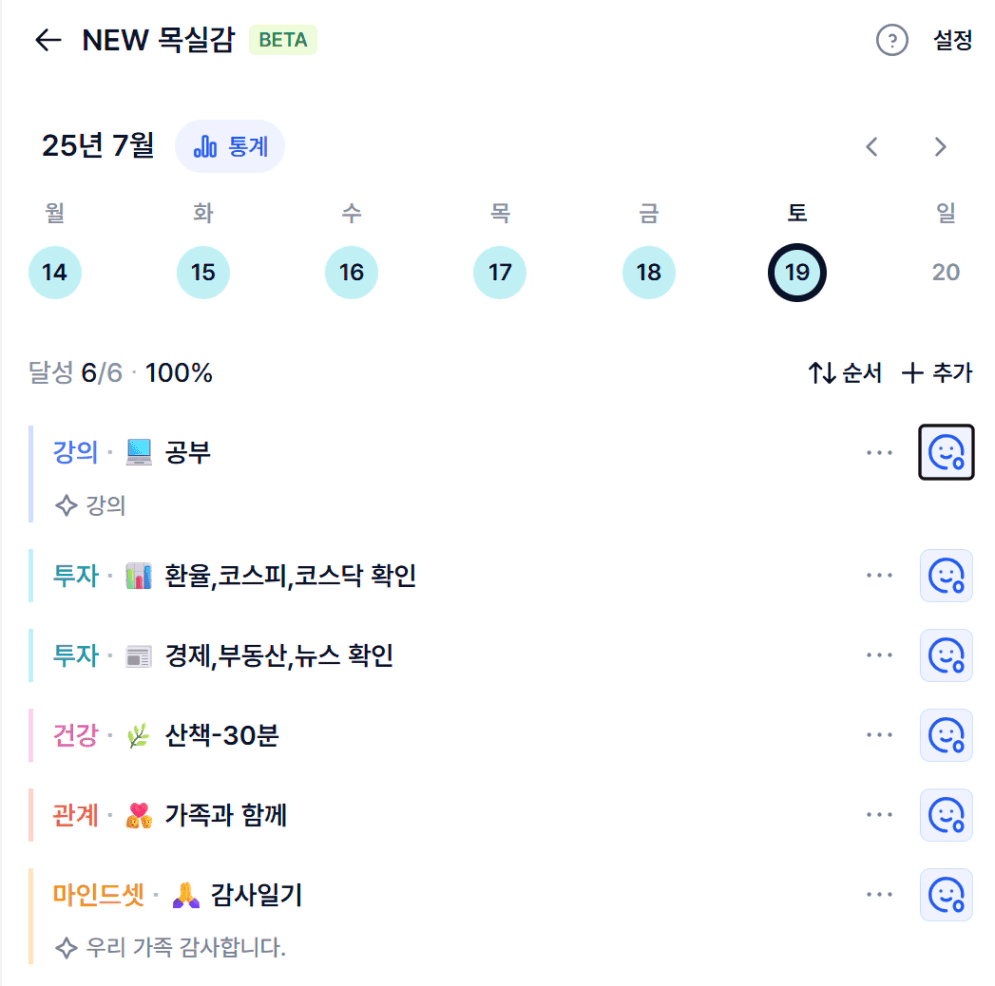Click the smiley icon for 가족과 함께
Image resolution: width=995 pixels, height=986 pixels.
coord(946,815)
